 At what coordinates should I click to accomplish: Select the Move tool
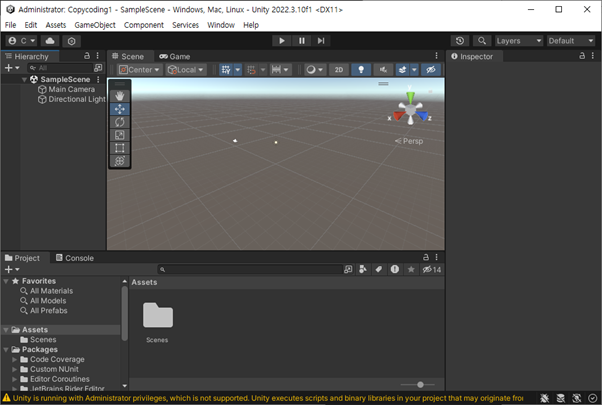point(119,109)
